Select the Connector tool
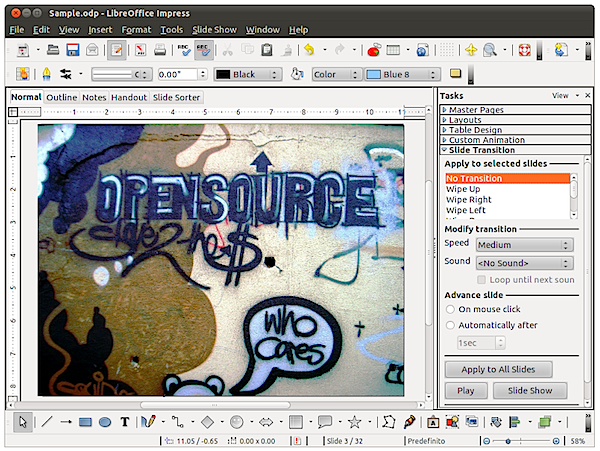 [178, 422]
